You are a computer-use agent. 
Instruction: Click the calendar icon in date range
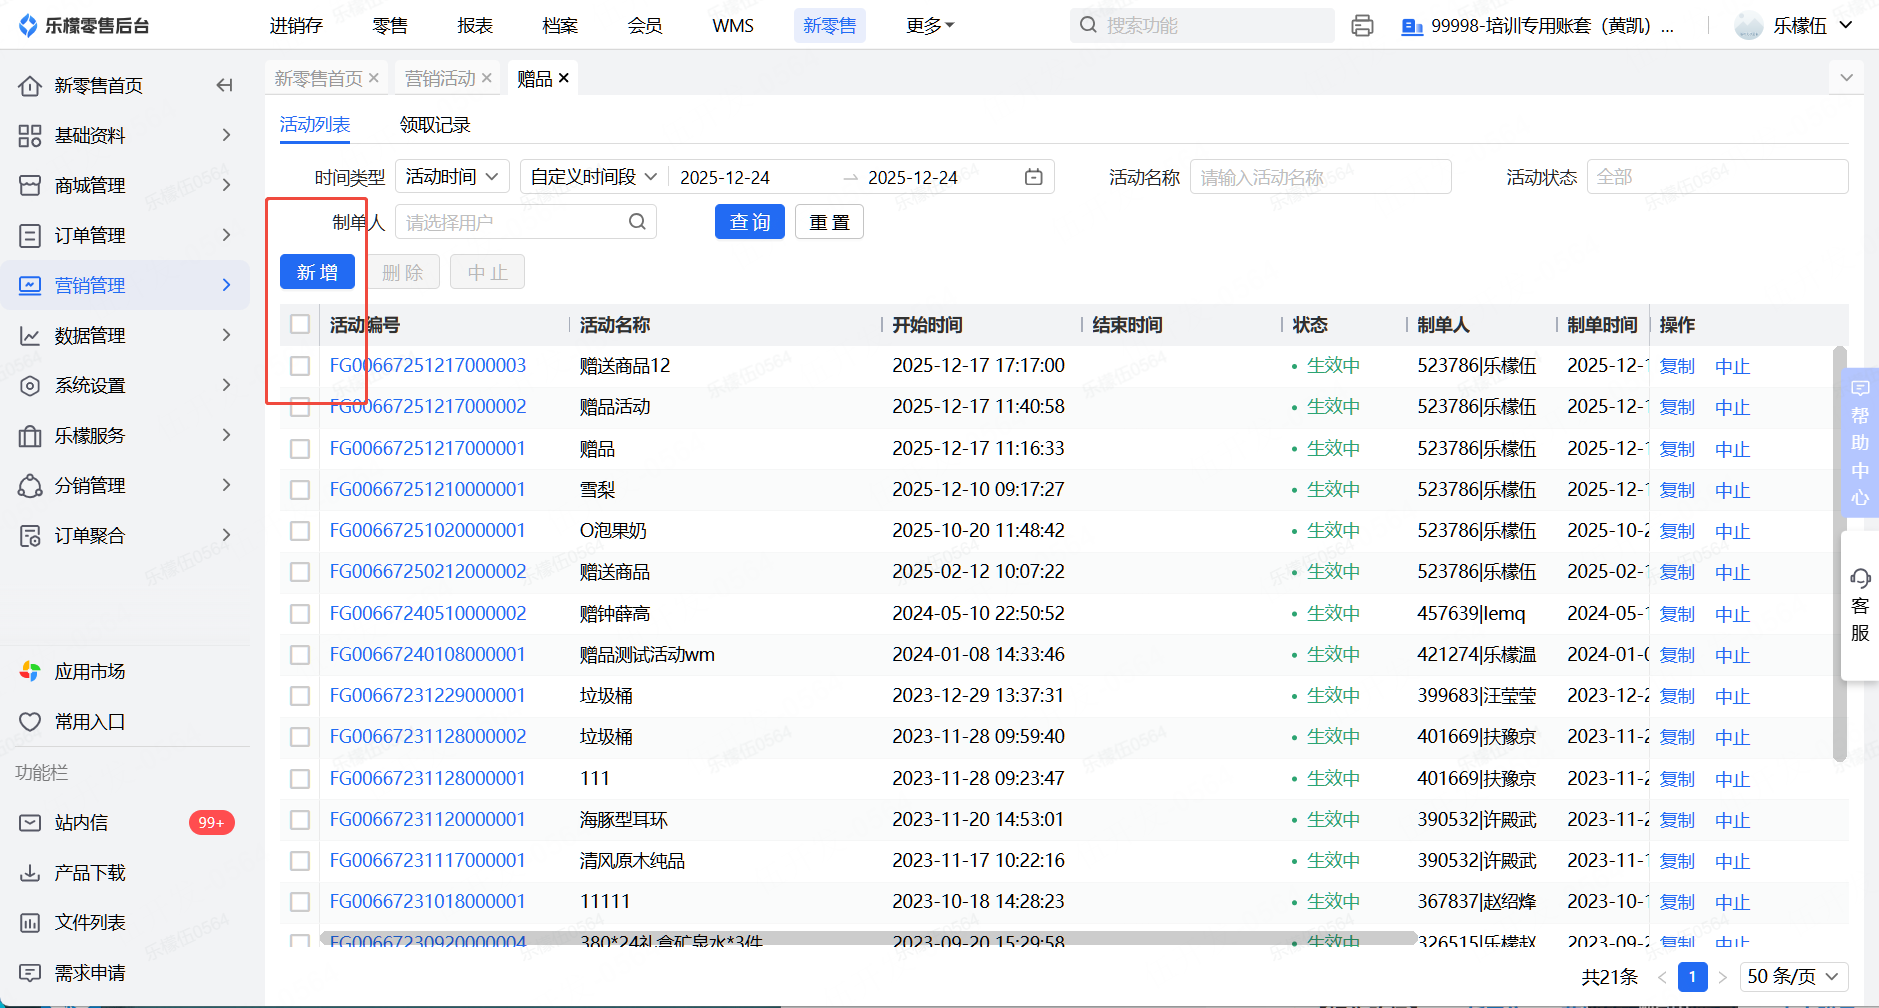tap(1034, 177)
